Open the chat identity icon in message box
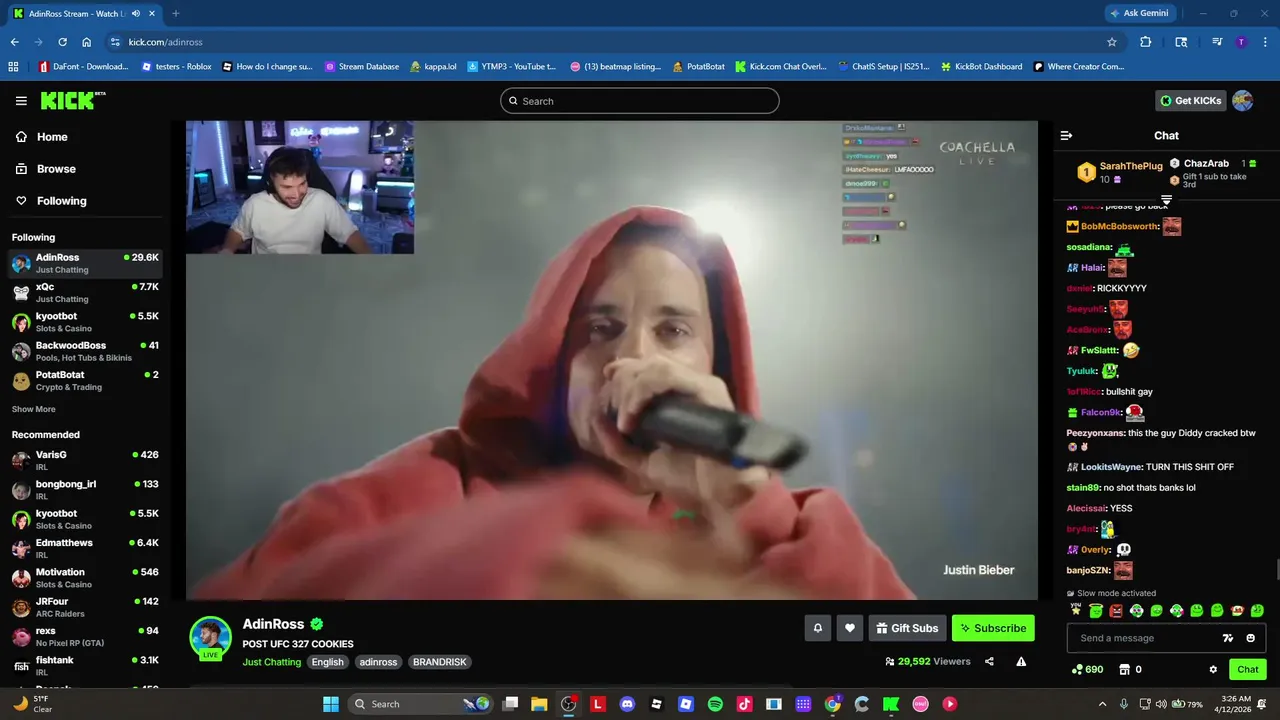This screenshot has width=1280, height=720. [x=1228, y=638]
